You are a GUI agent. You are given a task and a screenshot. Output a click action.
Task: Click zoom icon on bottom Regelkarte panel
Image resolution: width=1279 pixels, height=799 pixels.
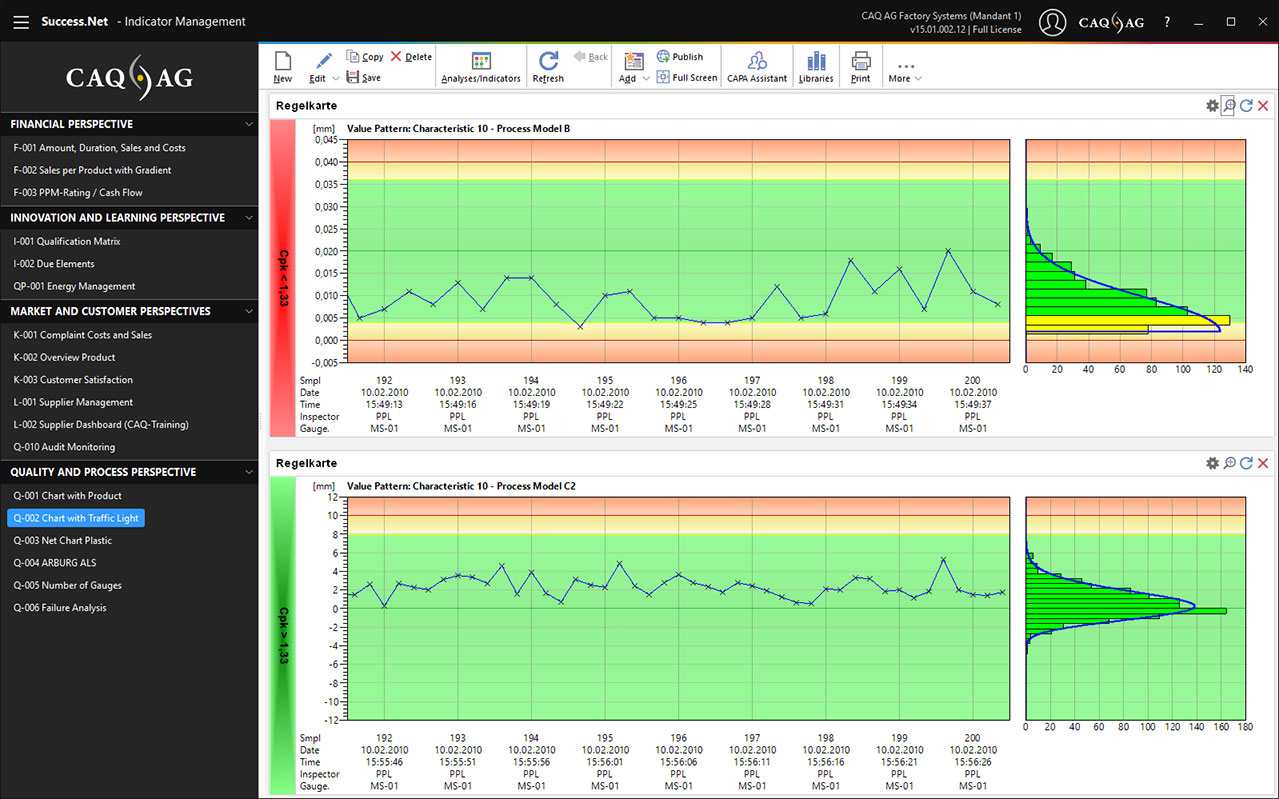1229,463
